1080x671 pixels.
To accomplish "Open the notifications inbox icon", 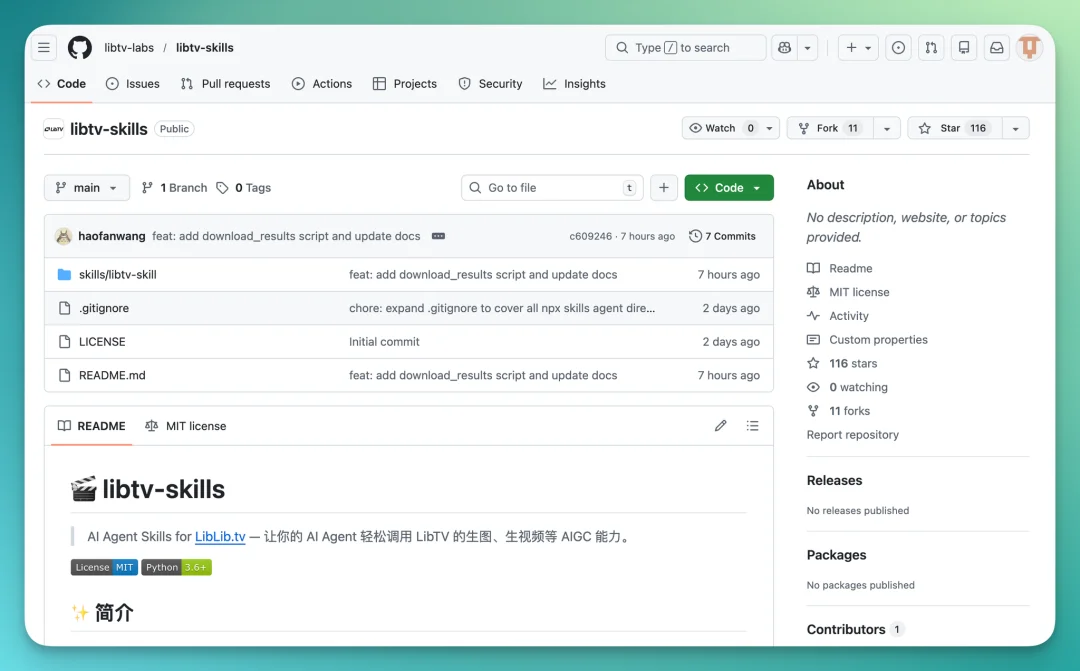I will pyautogui.click(x=996, y=48).
